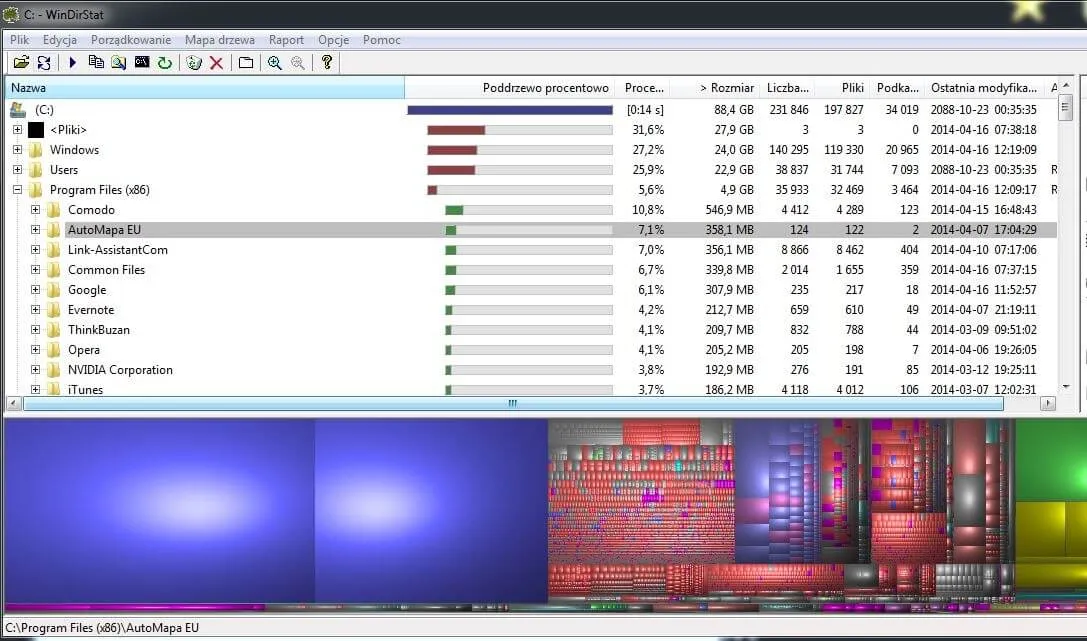Click the zoom in magnifier icon
Viewport: 1087px width, 641px height.
point(274,63)
